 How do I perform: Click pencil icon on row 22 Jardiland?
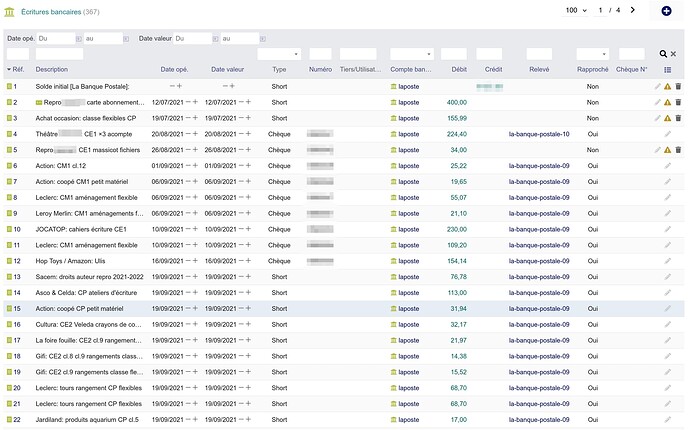668,419
